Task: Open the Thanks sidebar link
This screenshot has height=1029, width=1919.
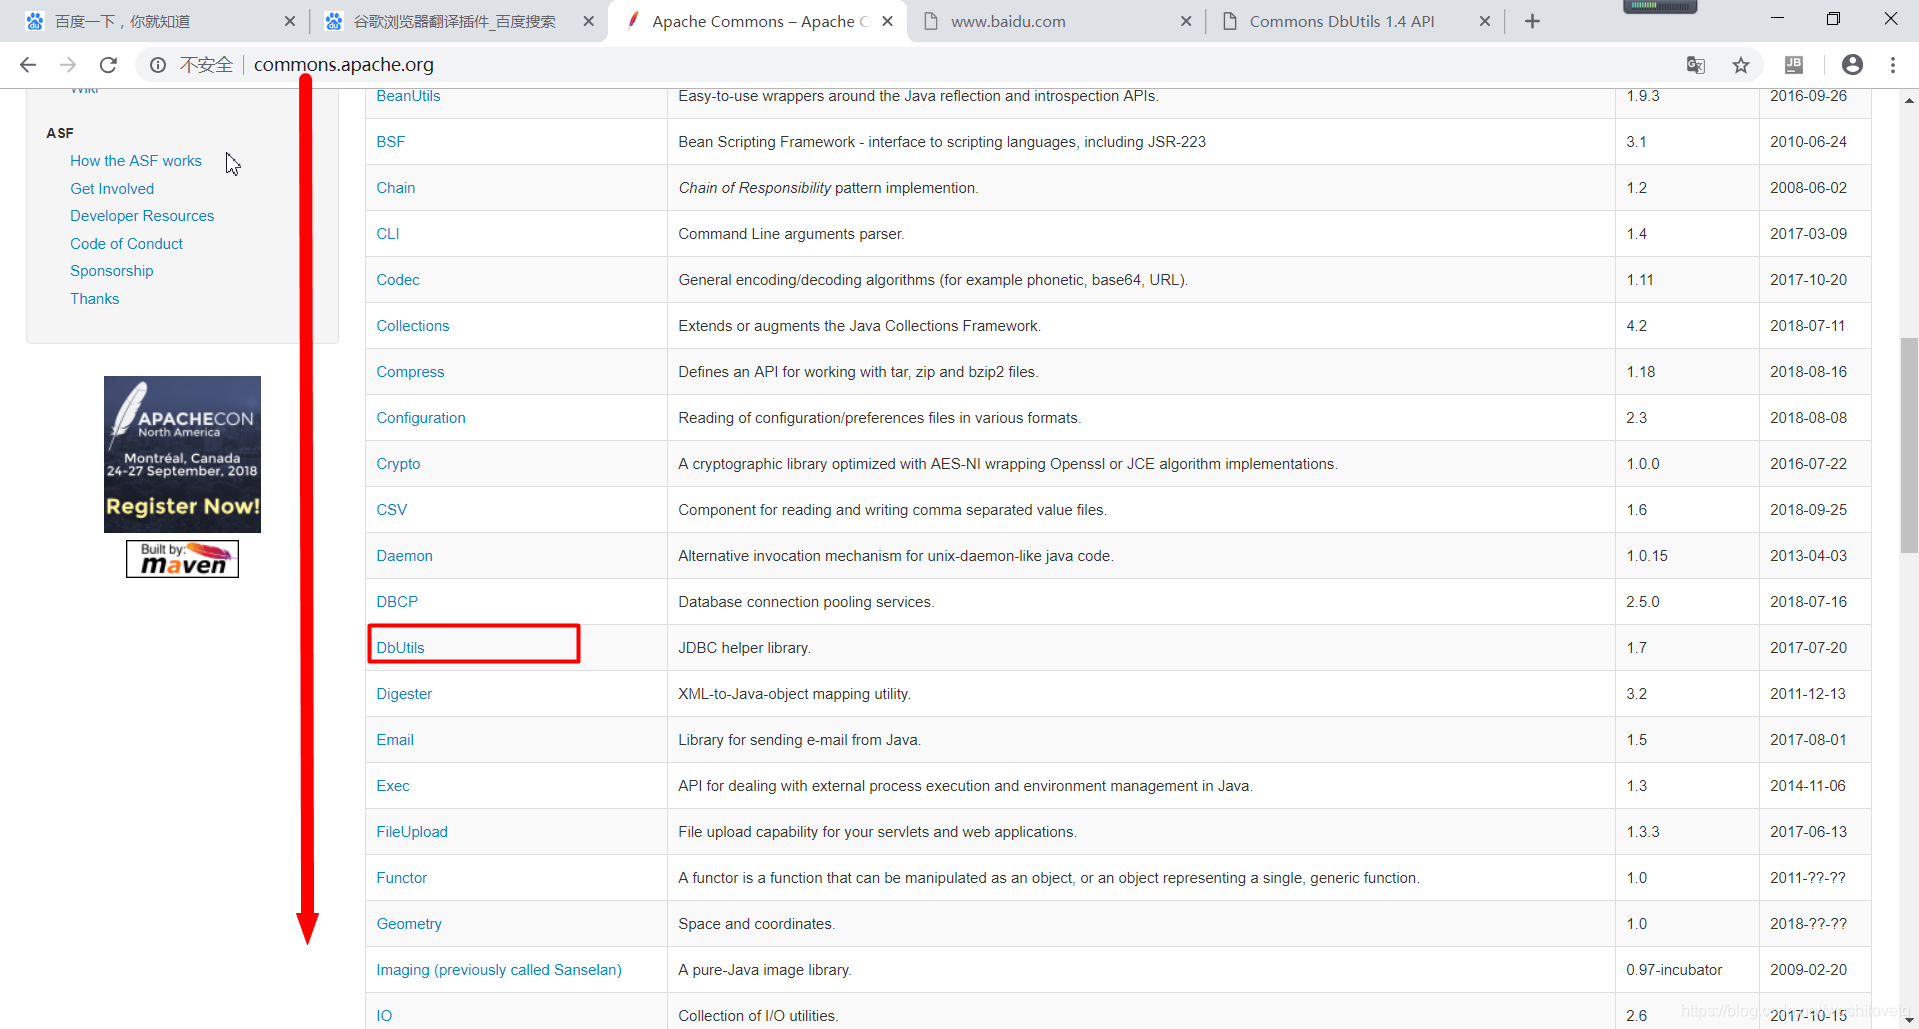Action: pyautogui.click(x=94, y=299)
